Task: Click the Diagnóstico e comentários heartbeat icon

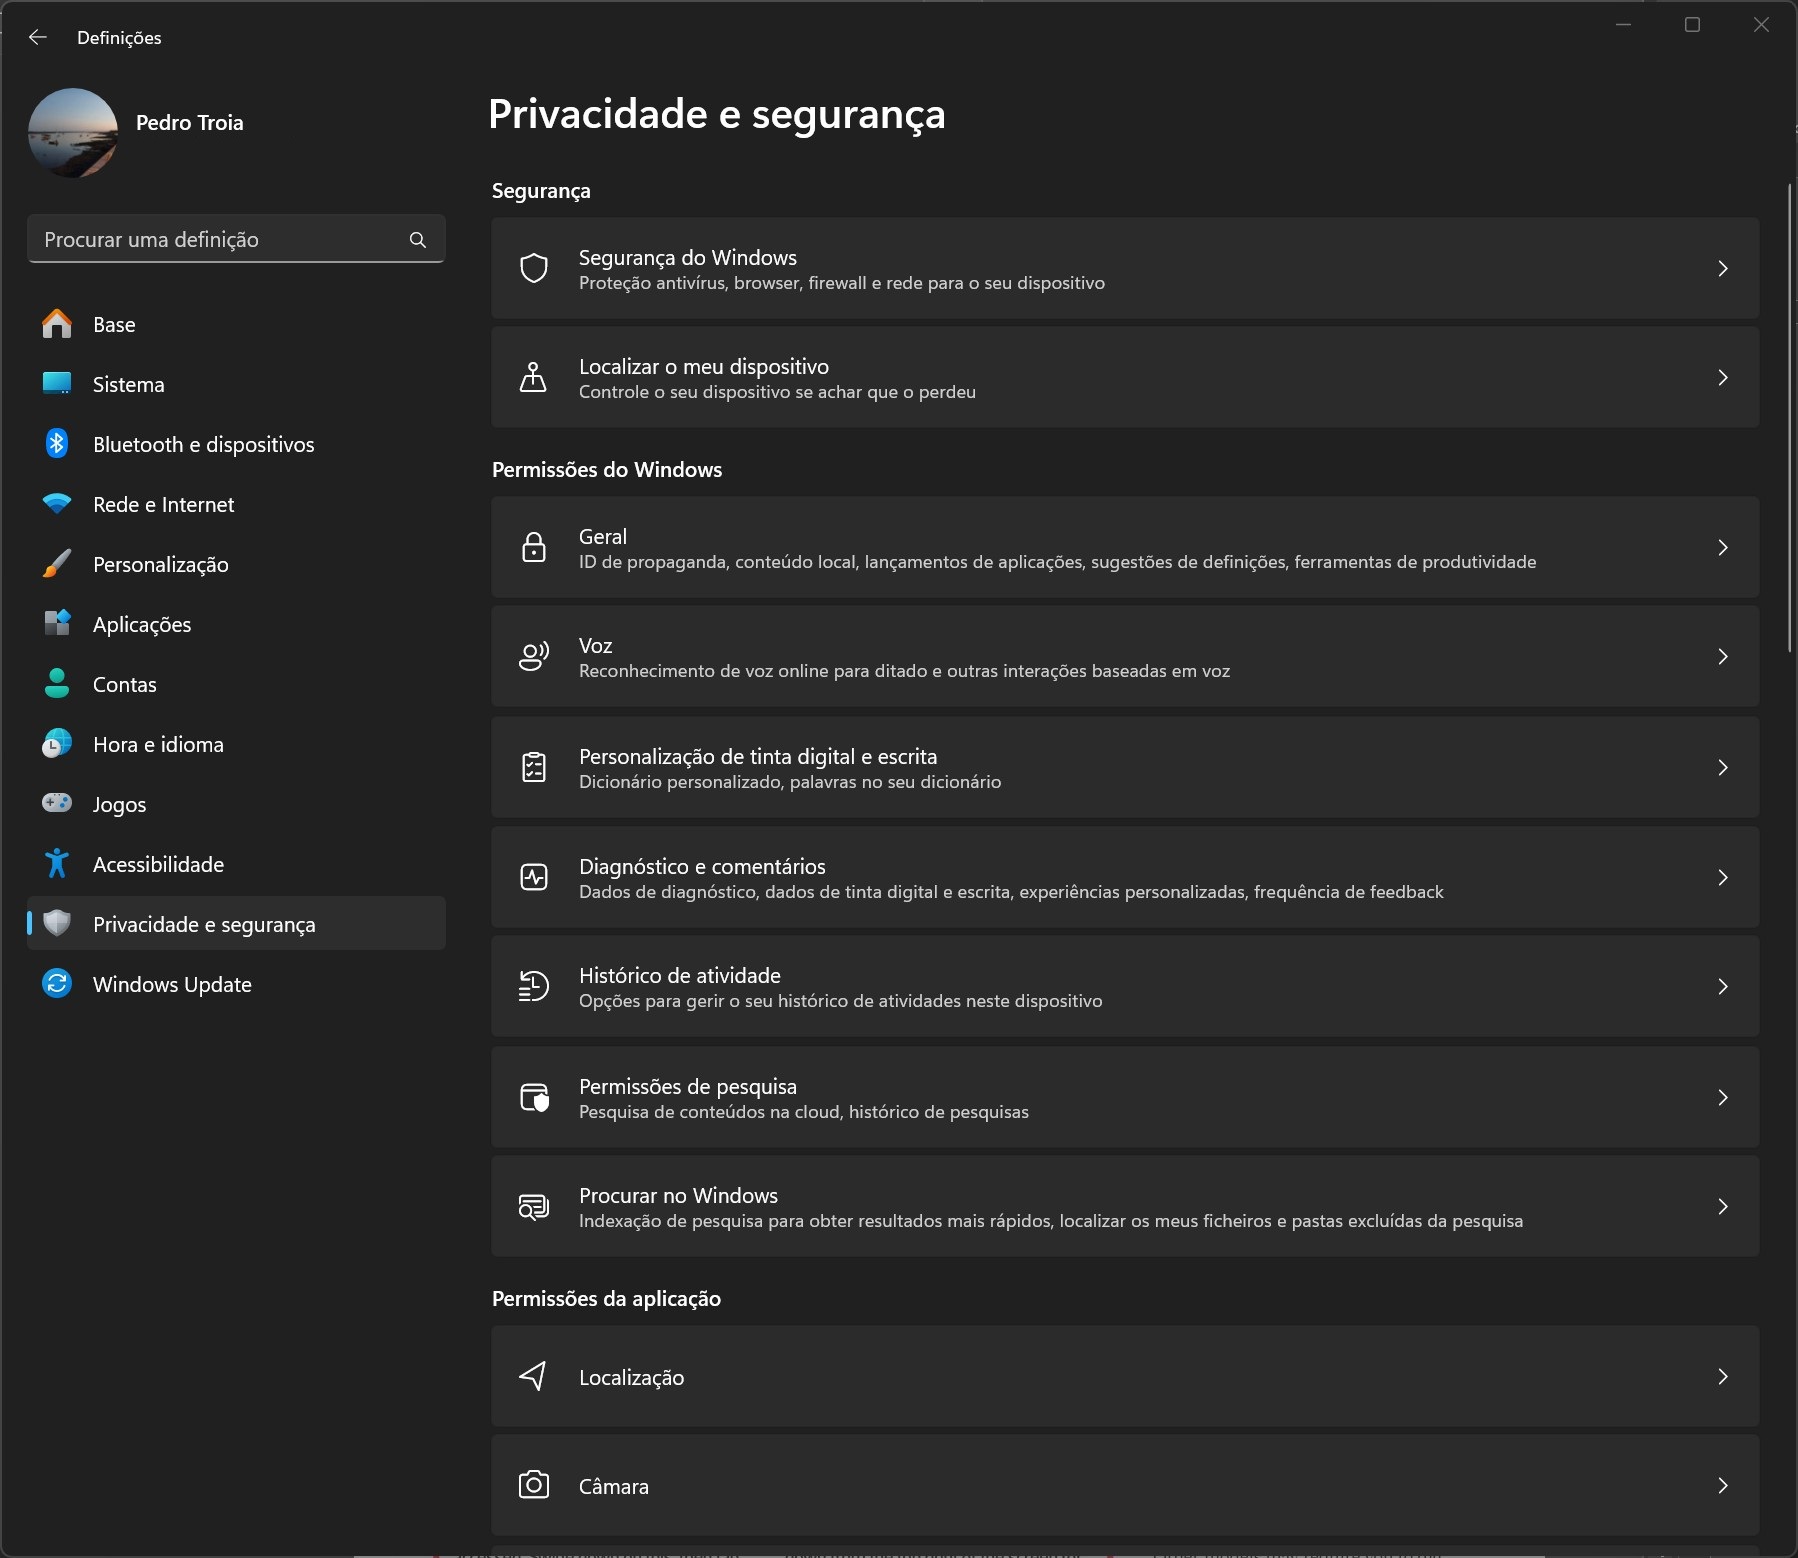Action: [534, 877]
